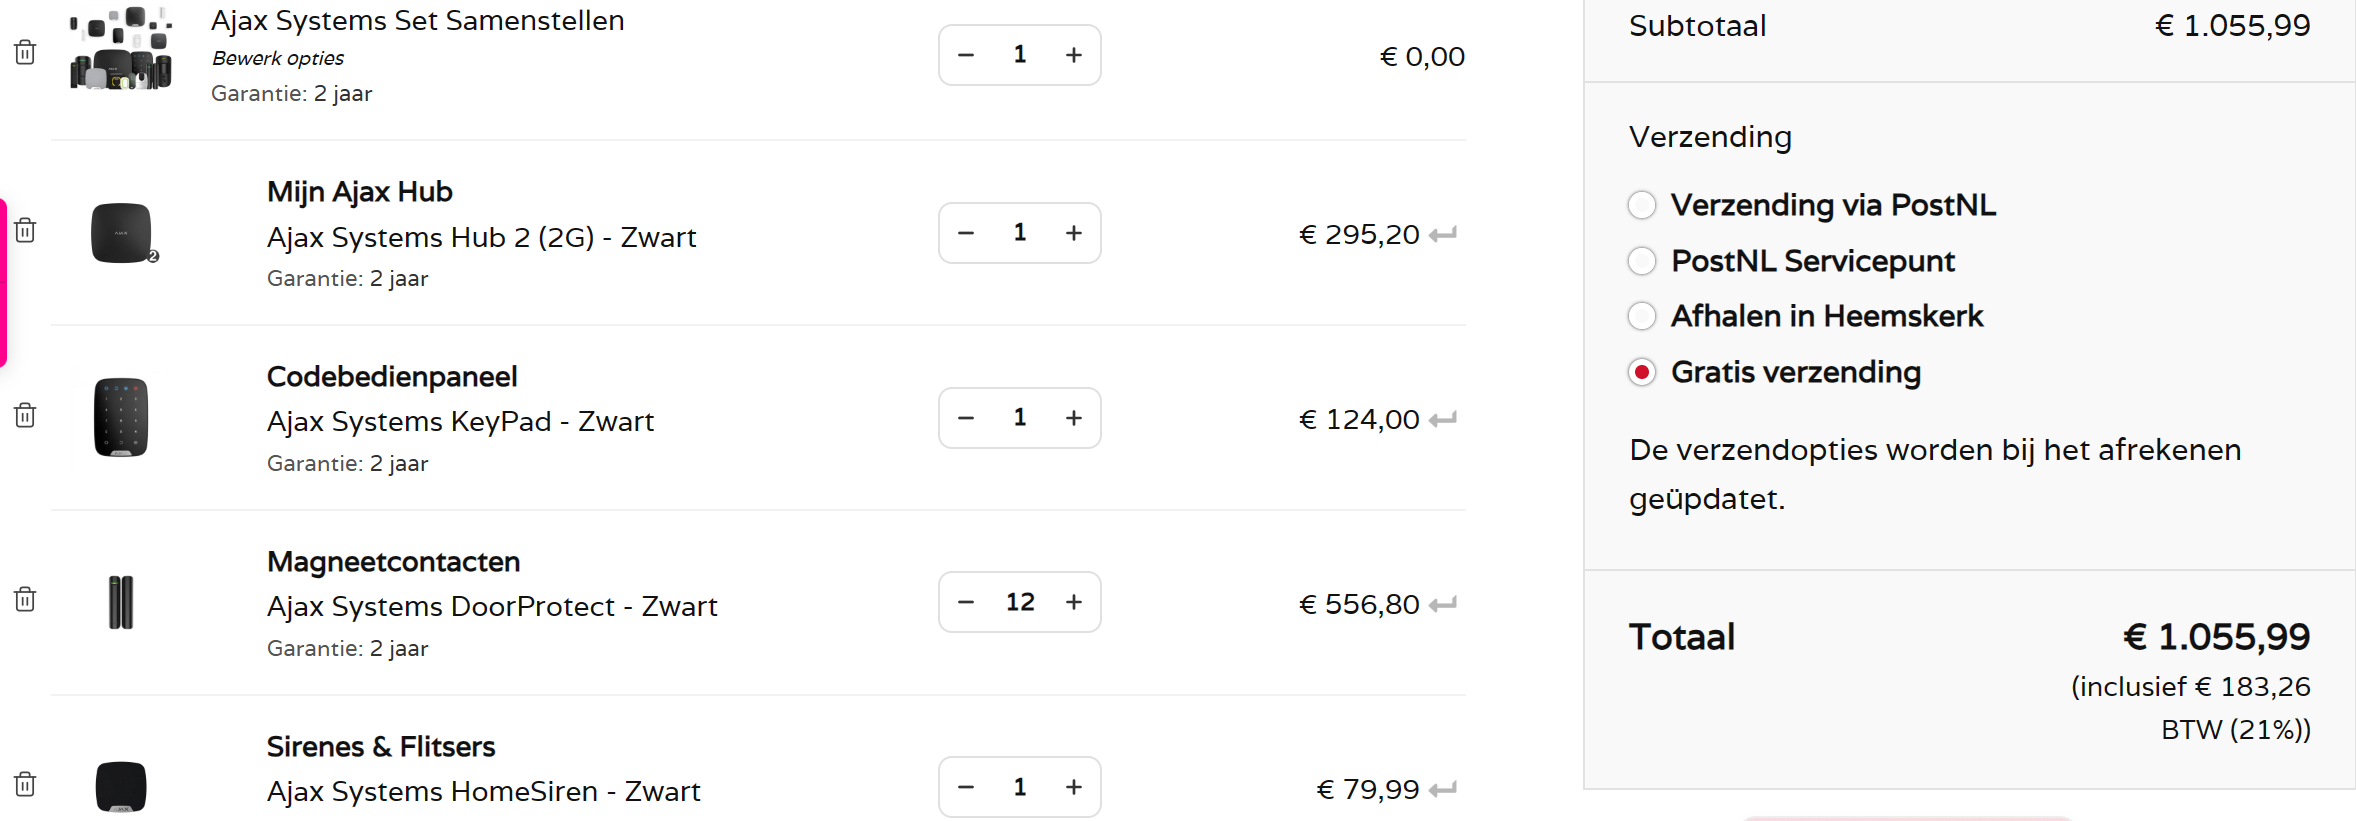2356x821 pixels.
Task: Click return arrow next to € 124,00
Action: click(1443, 420)
